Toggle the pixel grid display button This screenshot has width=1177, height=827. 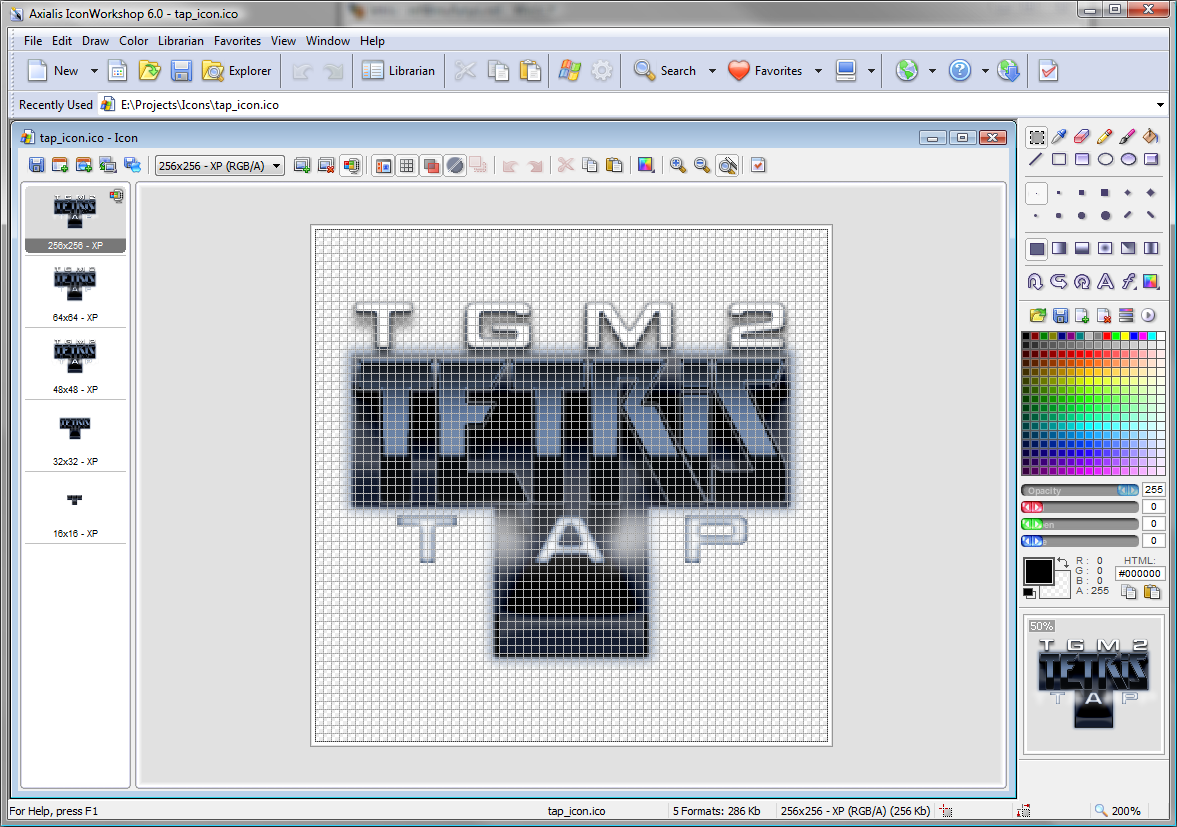(407, 165)
